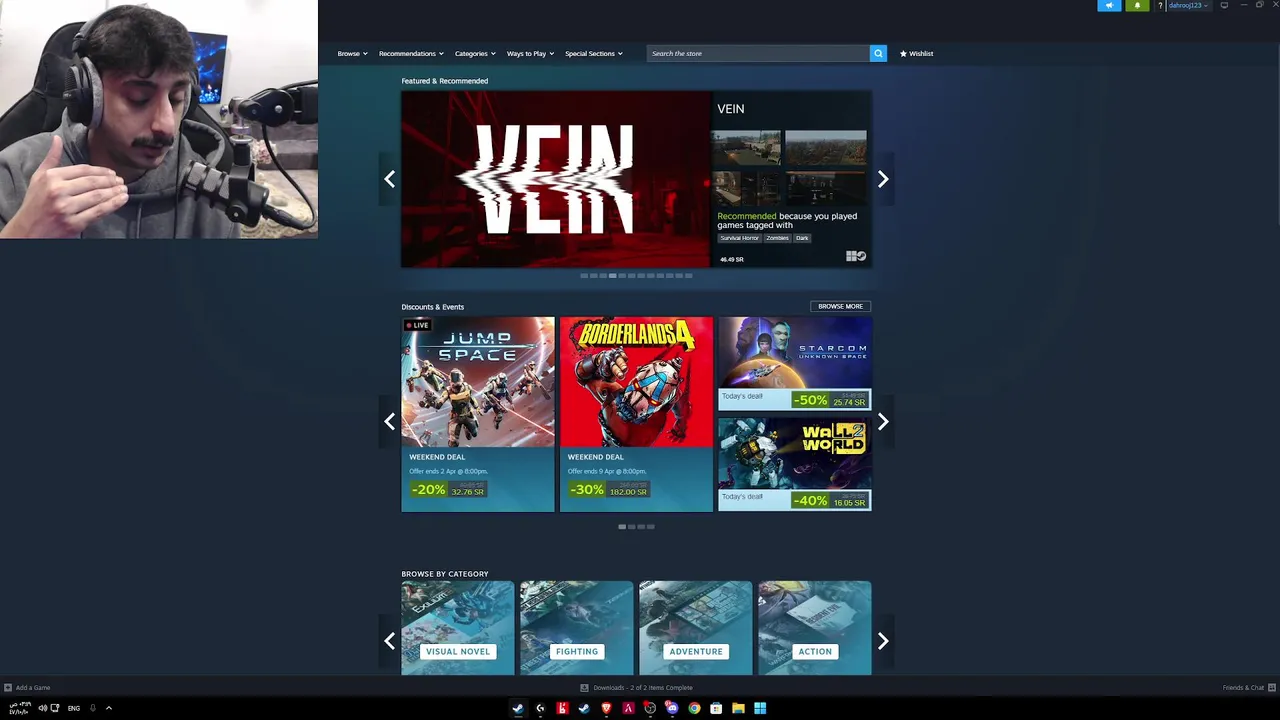Open the blue announcements megaphone icon
The height and width of the screenshot is (720, 1280).
pos(1109,6)
